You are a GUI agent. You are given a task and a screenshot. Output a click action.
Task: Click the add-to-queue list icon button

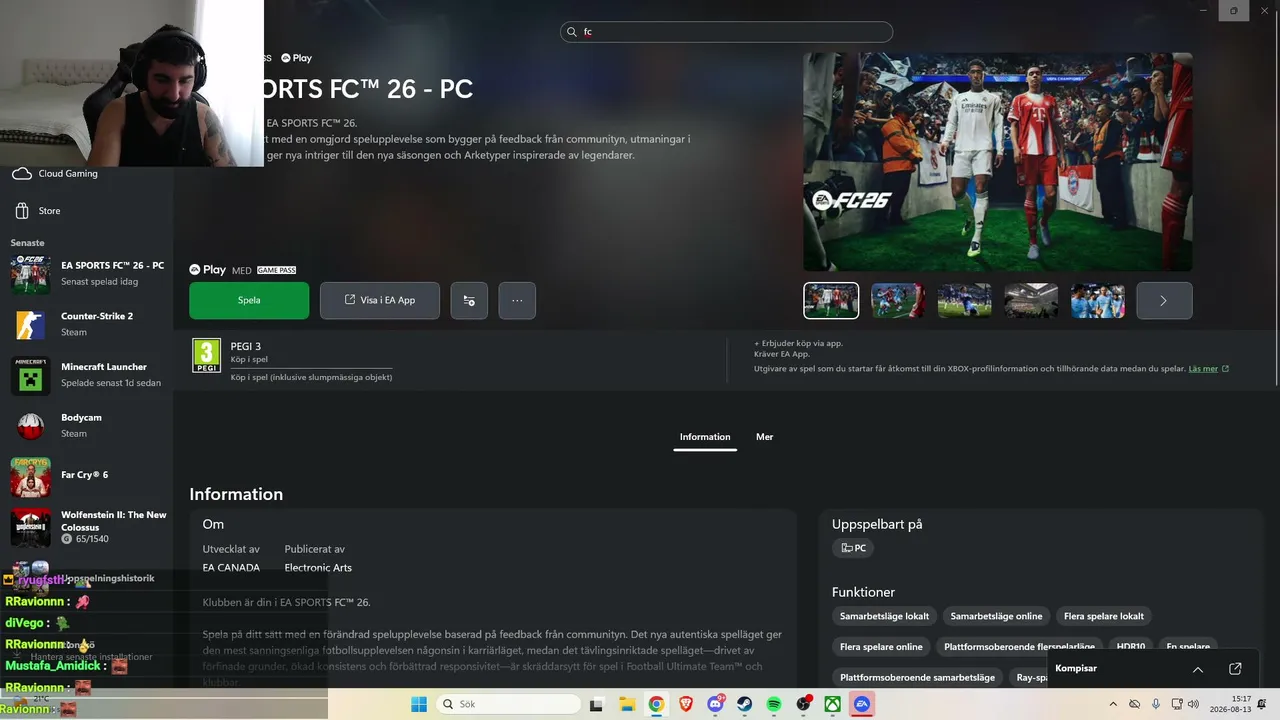(x=469, y=300)
